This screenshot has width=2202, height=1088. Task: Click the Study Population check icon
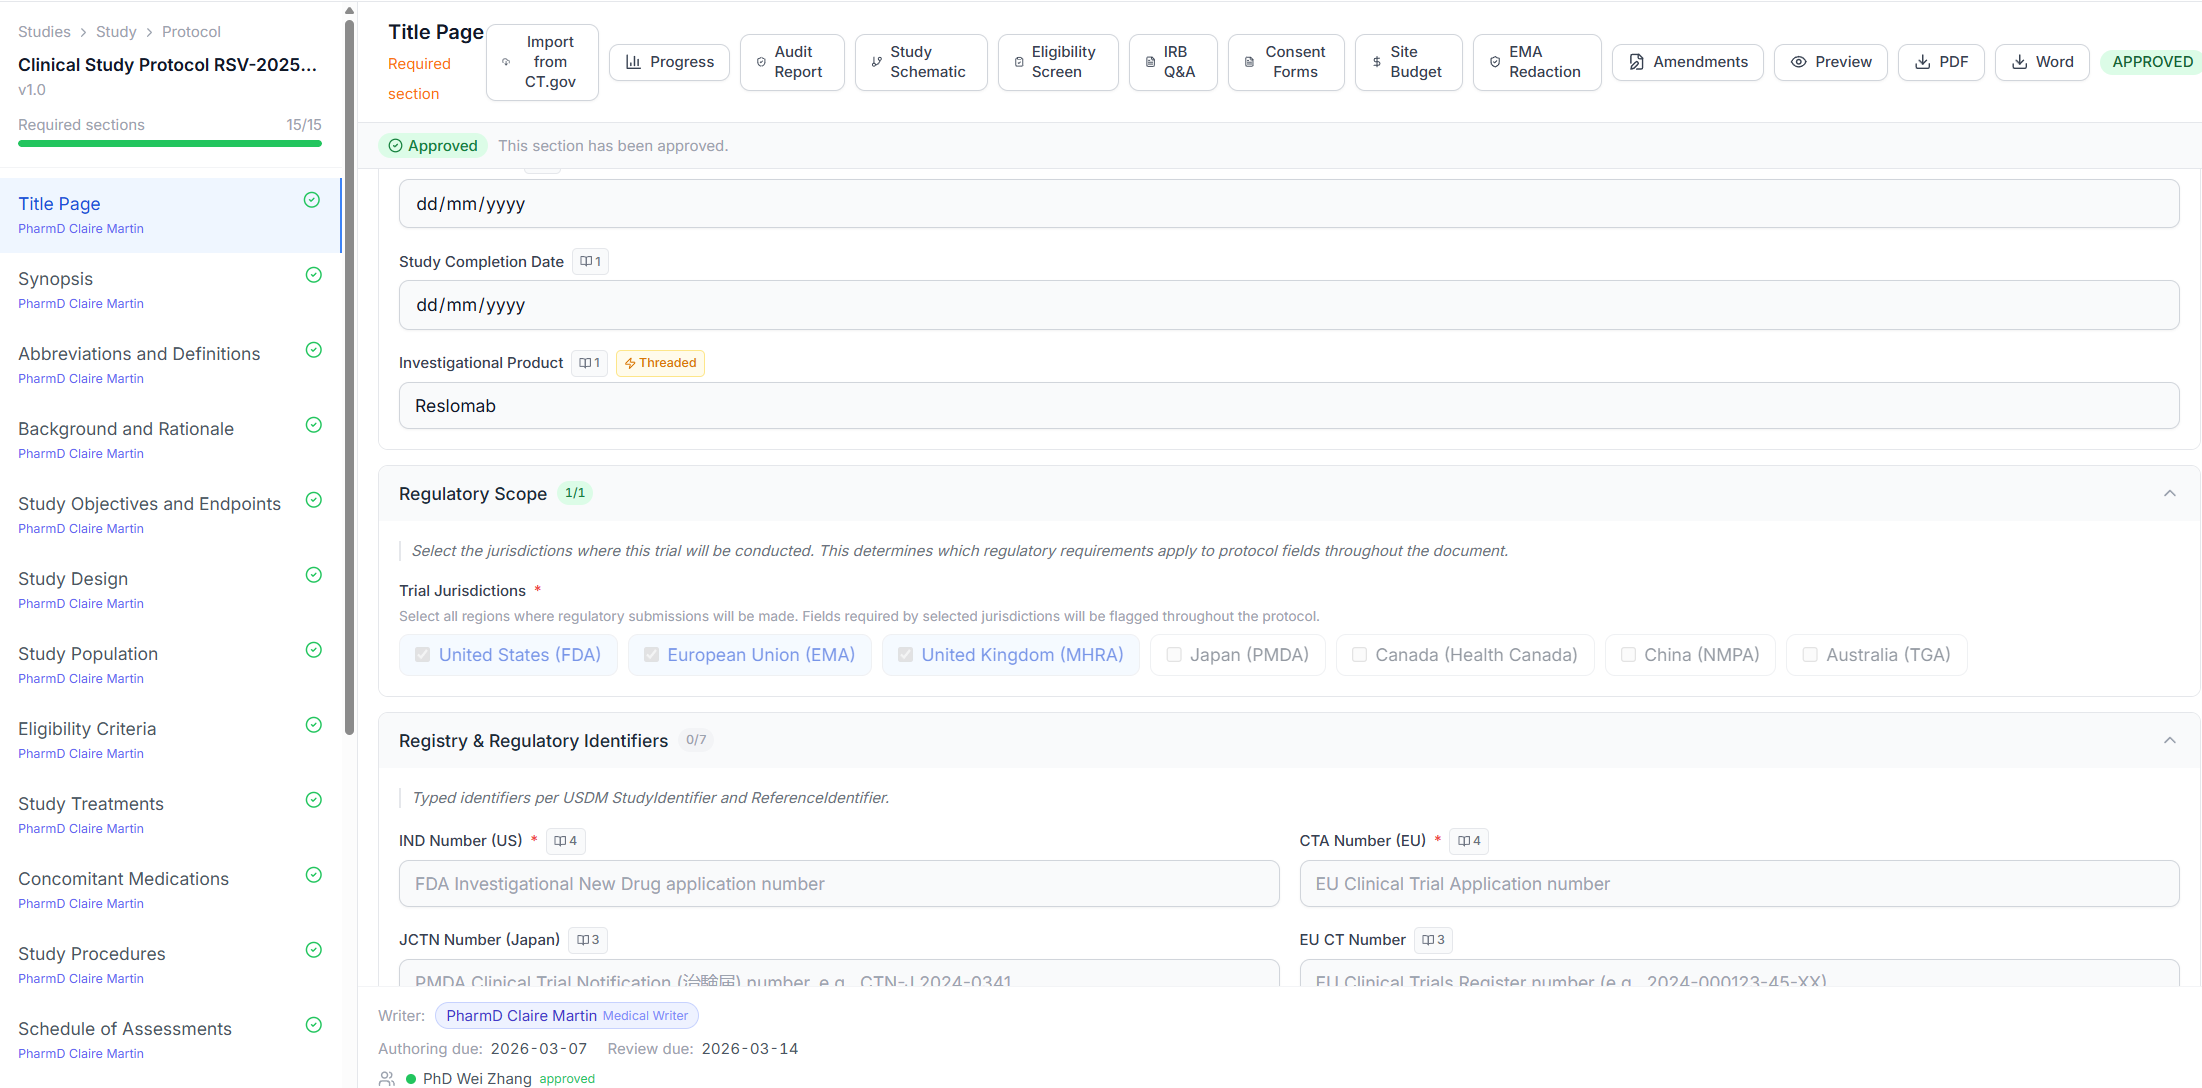coord(313,650)
